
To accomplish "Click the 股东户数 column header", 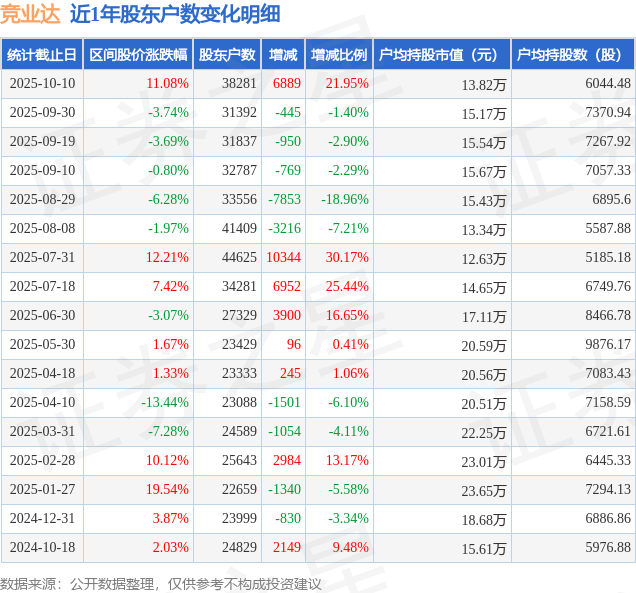I will [227, 54].
